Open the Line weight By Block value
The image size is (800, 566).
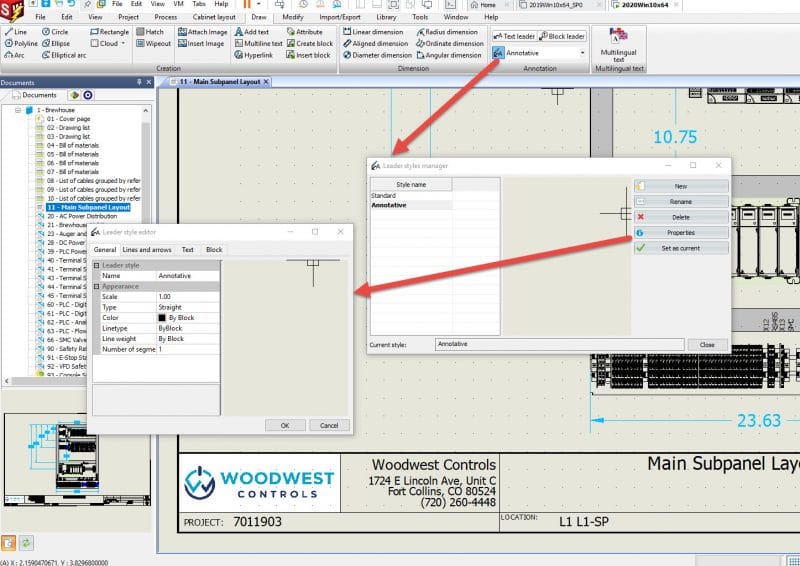(x=188, y=339)
